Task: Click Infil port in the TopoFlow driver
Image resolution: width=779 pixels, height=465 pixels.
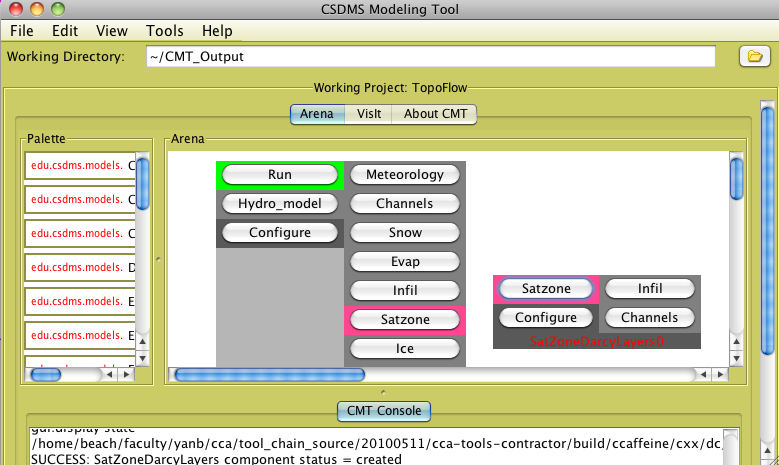Action: (405, 290)
